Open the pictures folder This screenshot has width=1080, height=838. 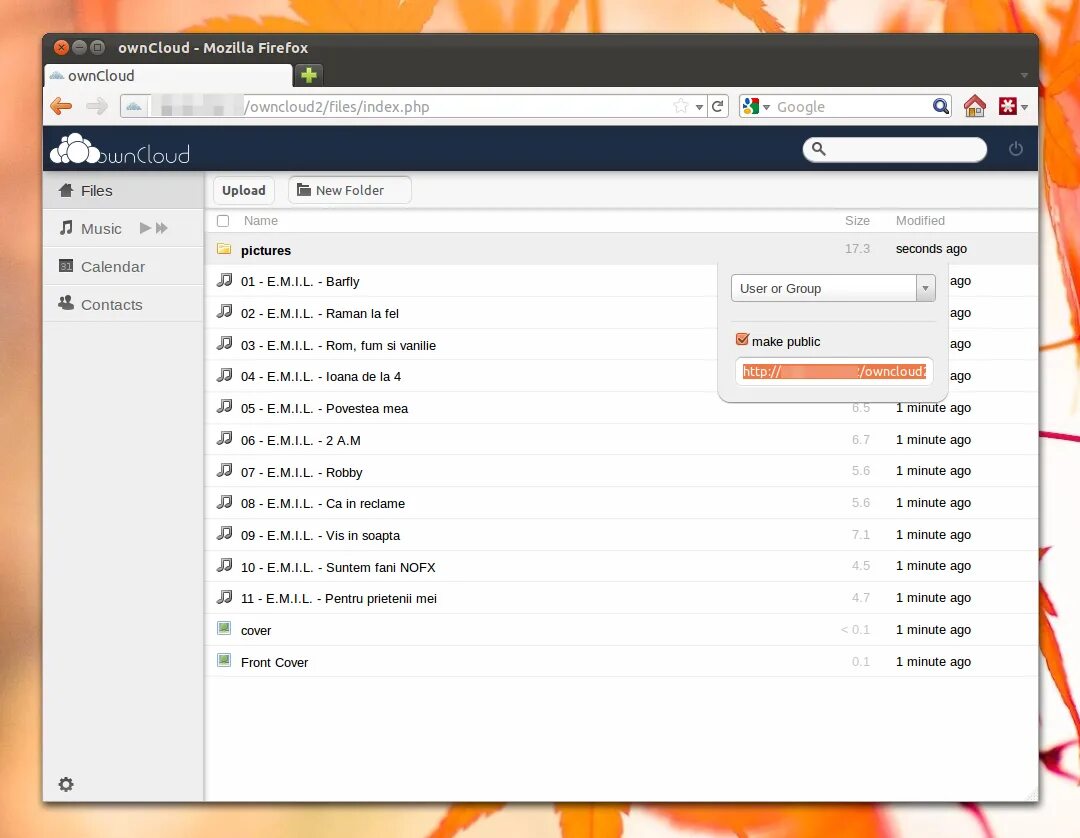[266, 251]
